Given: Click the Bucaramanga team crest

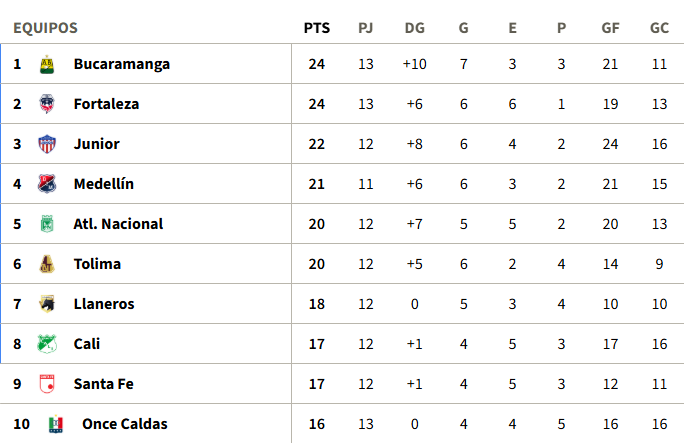Looking at the screenshot, I should tap(46, 64).
